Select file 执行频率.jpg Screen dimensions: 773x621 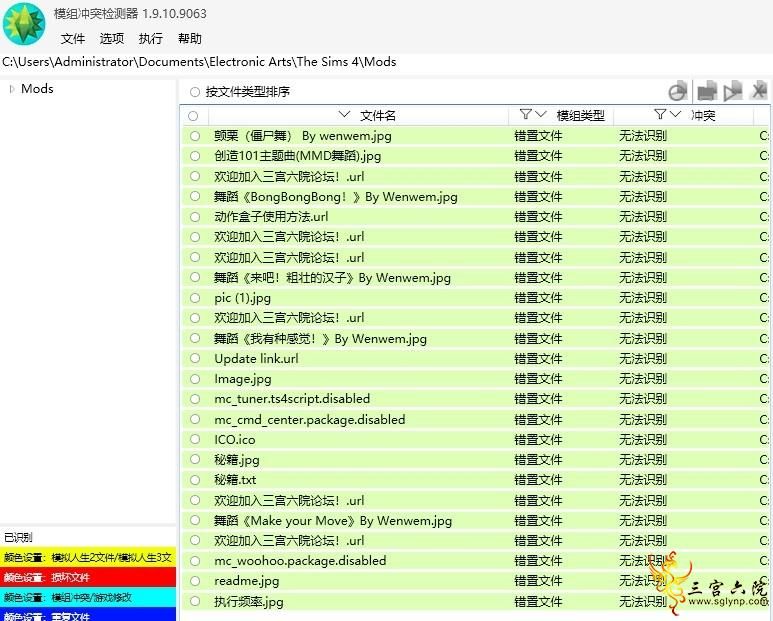tap(249, 601)
